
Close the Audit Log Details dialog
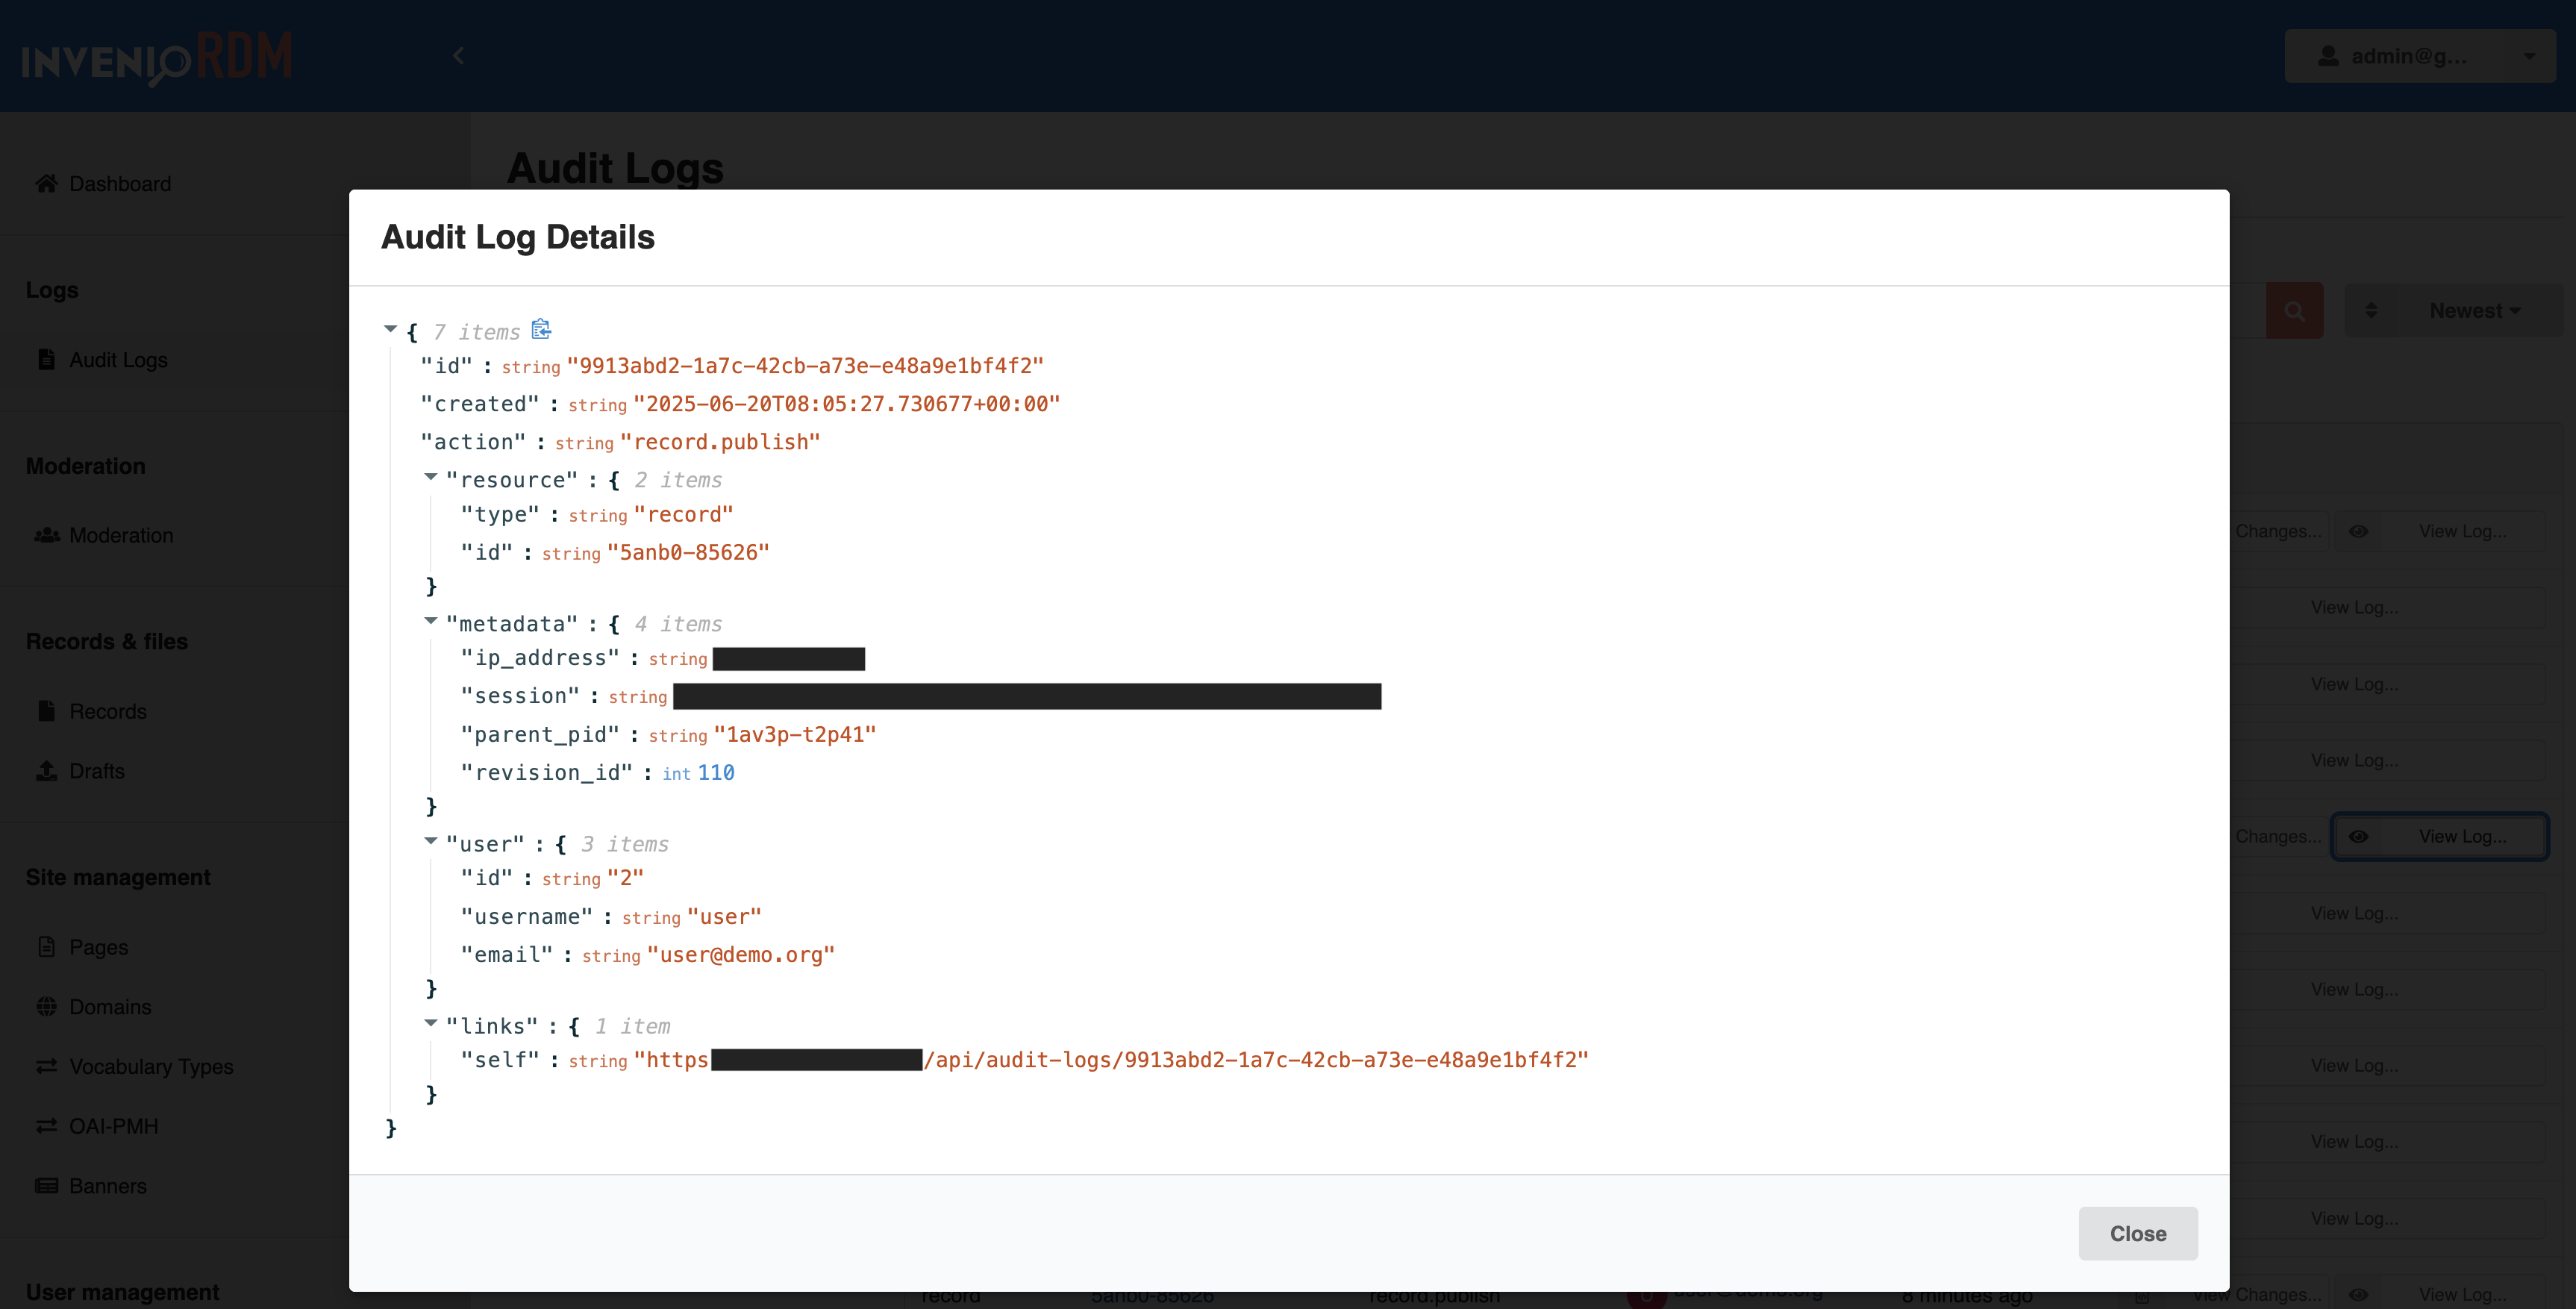point(2138,1233)
